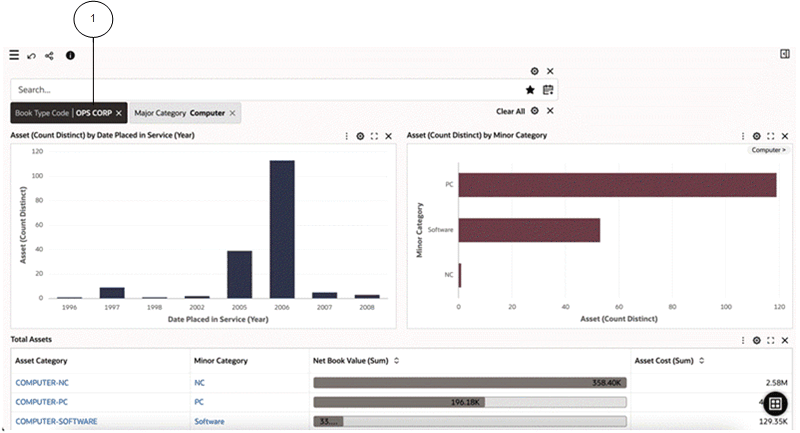This screenshot has width=800, height=433.
Task: Close the Date Placed in Service chart
Action: tap(388, 136)
